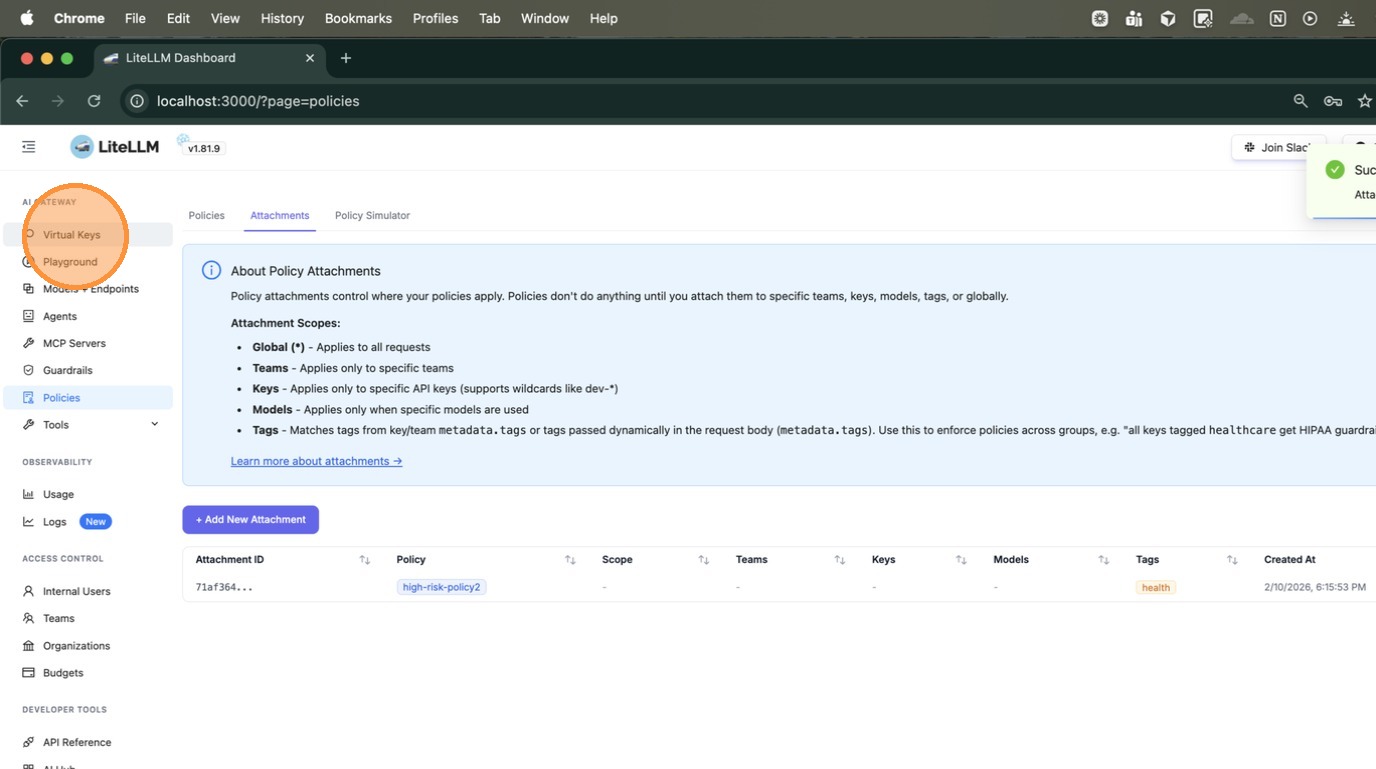The image size is (1376, 769).
Task: Switch to the Policies tab
Action: click(207, 215)
